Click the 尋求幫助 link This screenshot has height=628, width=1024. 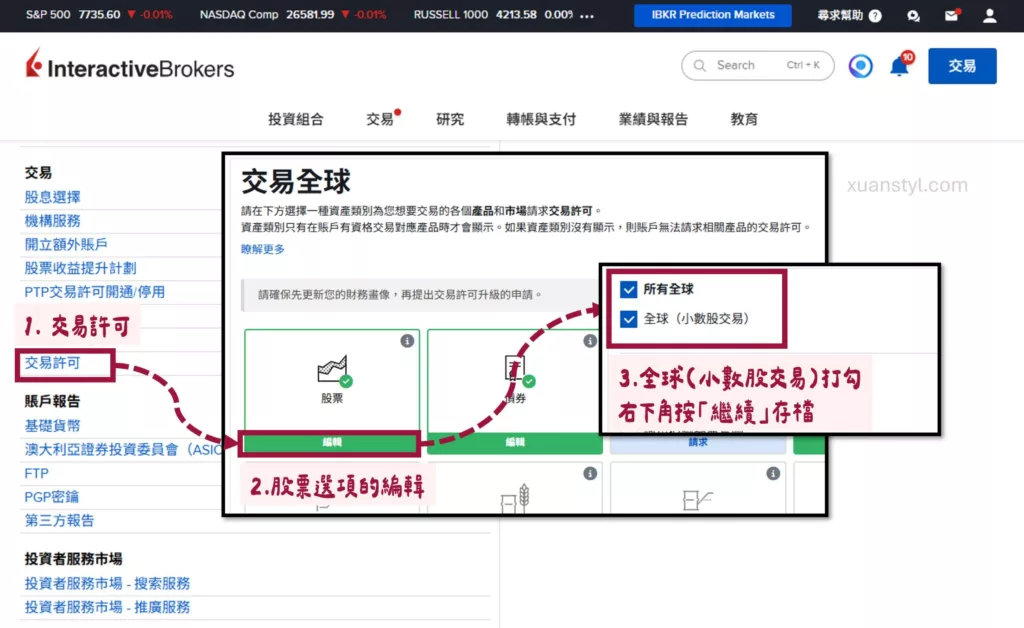[840, 15]
